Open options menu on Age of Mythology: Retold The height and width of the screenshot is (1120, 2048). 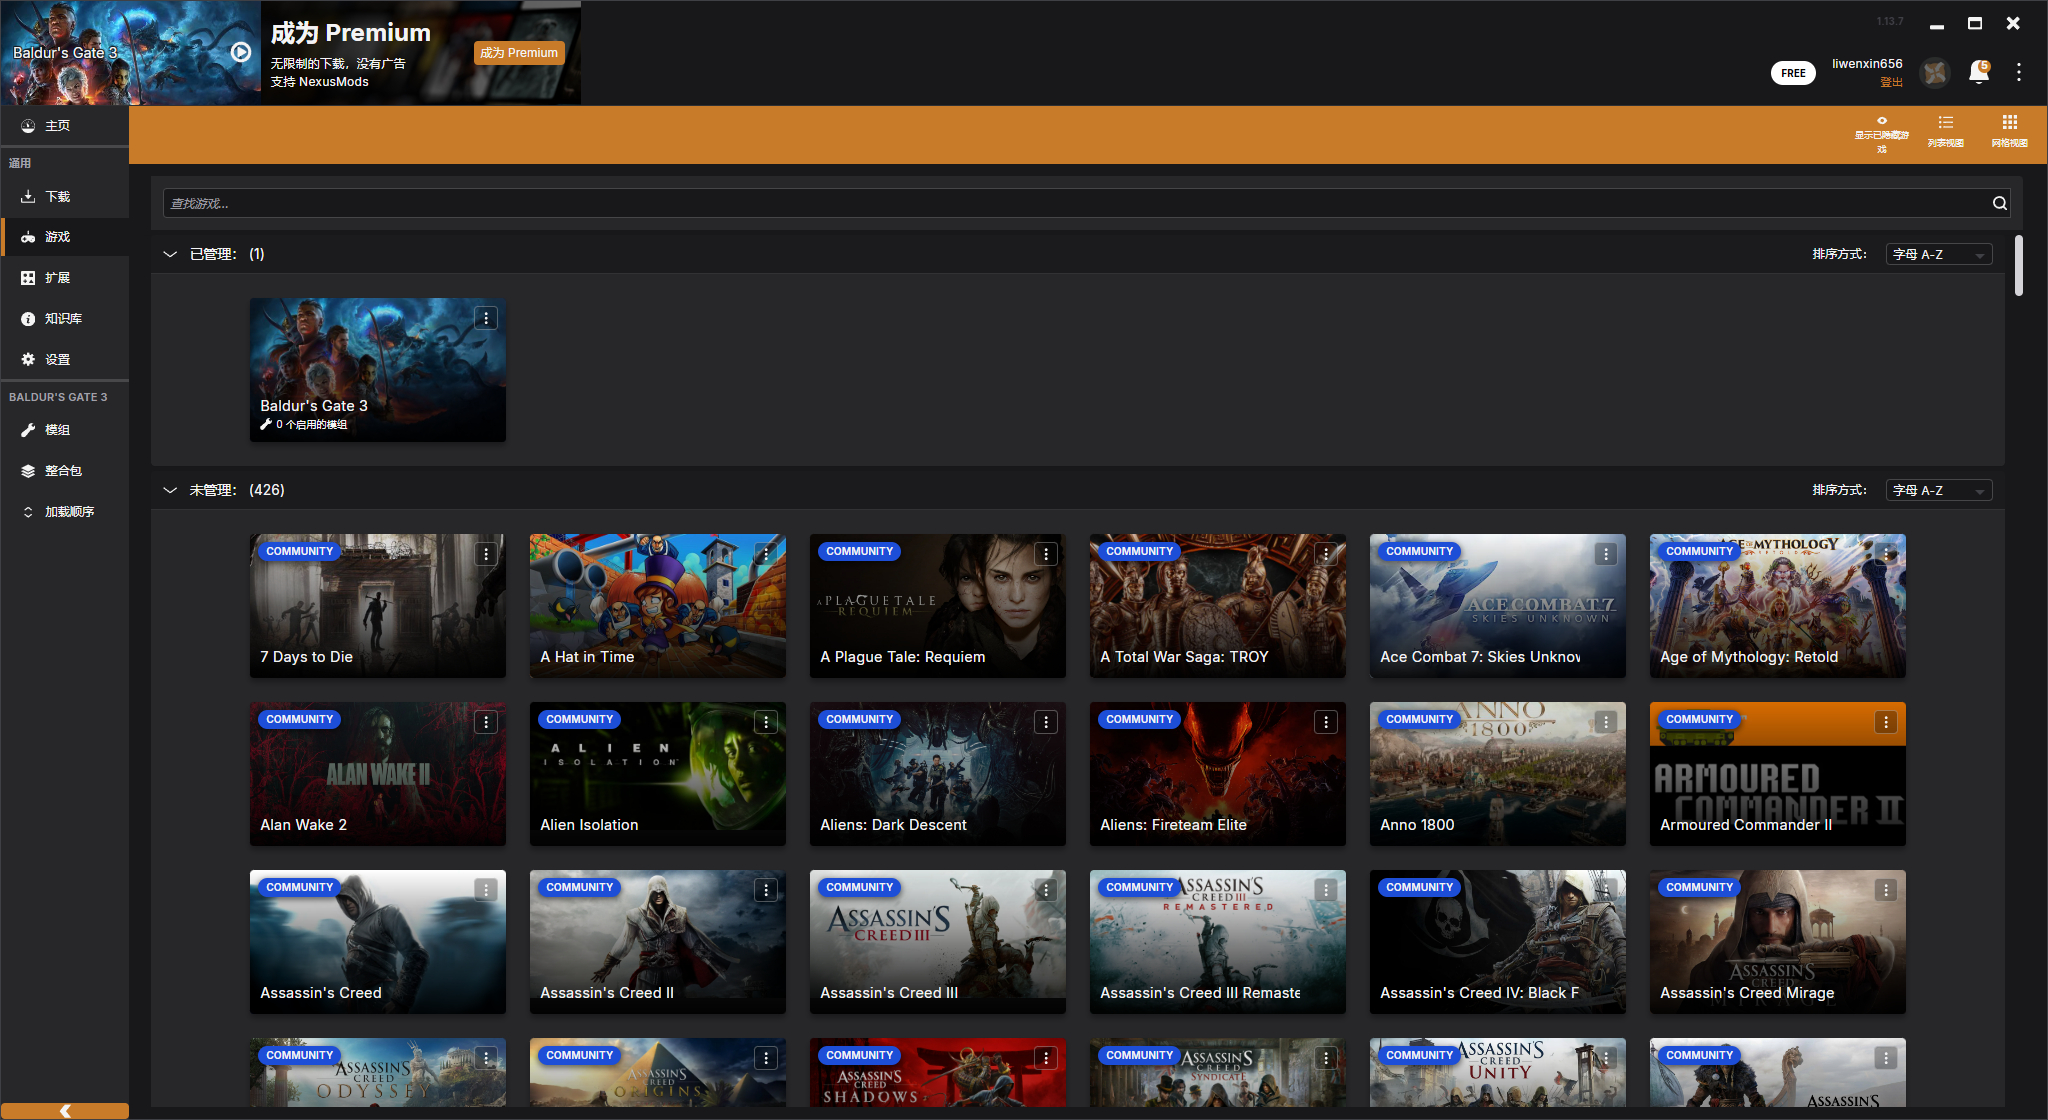pos(1886,554)
